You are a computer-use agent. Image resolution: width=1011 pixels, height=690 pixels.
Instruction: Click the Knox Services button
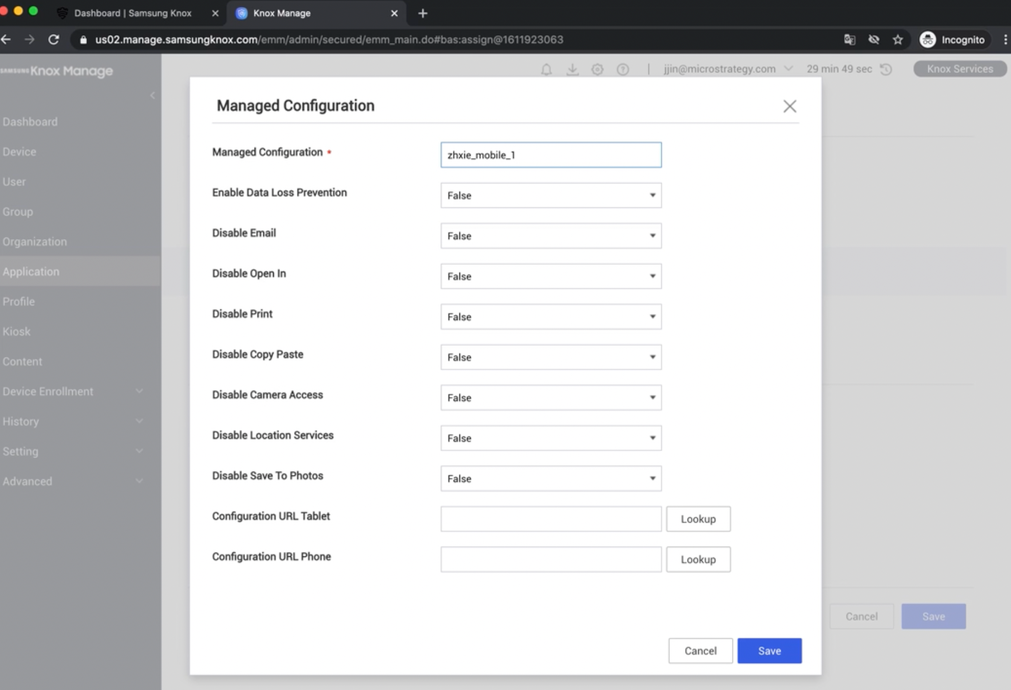pyautogui.click(x=959, y=69)
